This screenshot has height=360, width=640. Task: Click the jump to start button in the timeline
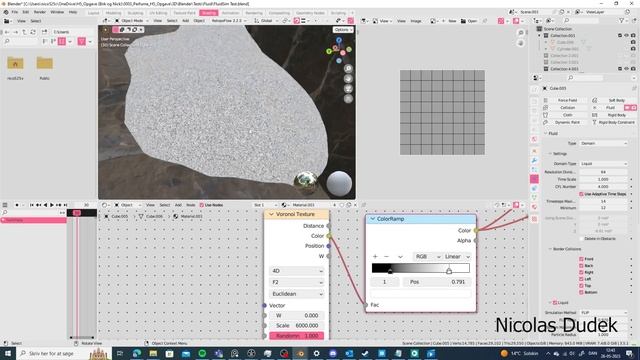click(x=31, y=205)
